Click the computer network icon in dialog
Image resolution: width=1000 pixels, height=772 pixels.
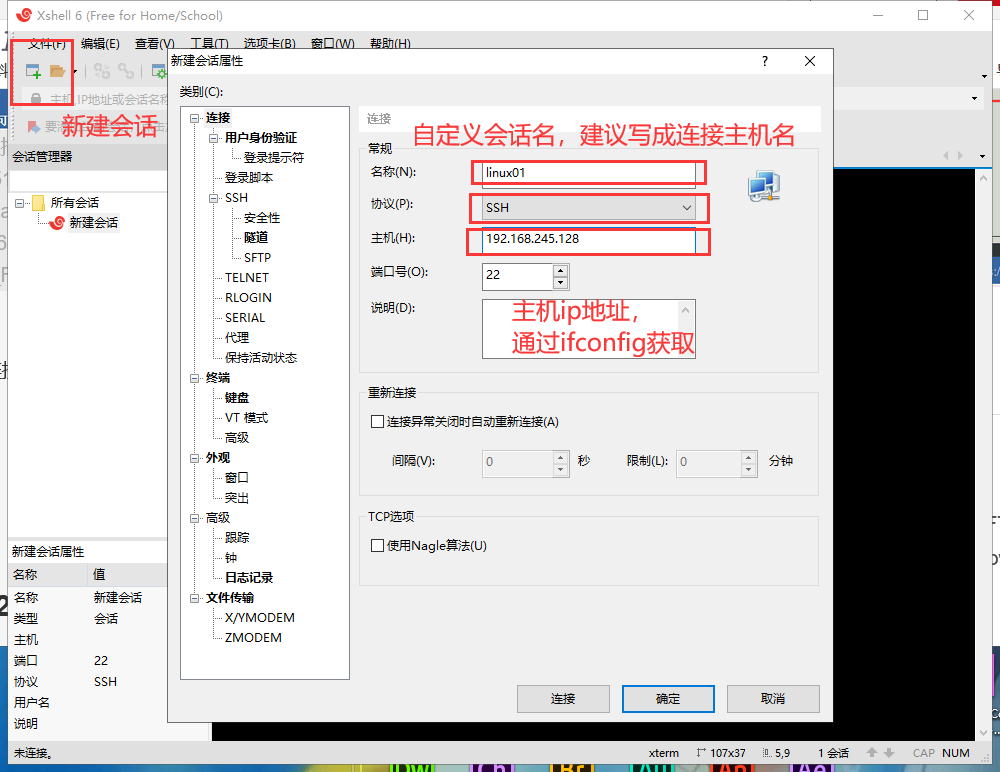point(764,186)
